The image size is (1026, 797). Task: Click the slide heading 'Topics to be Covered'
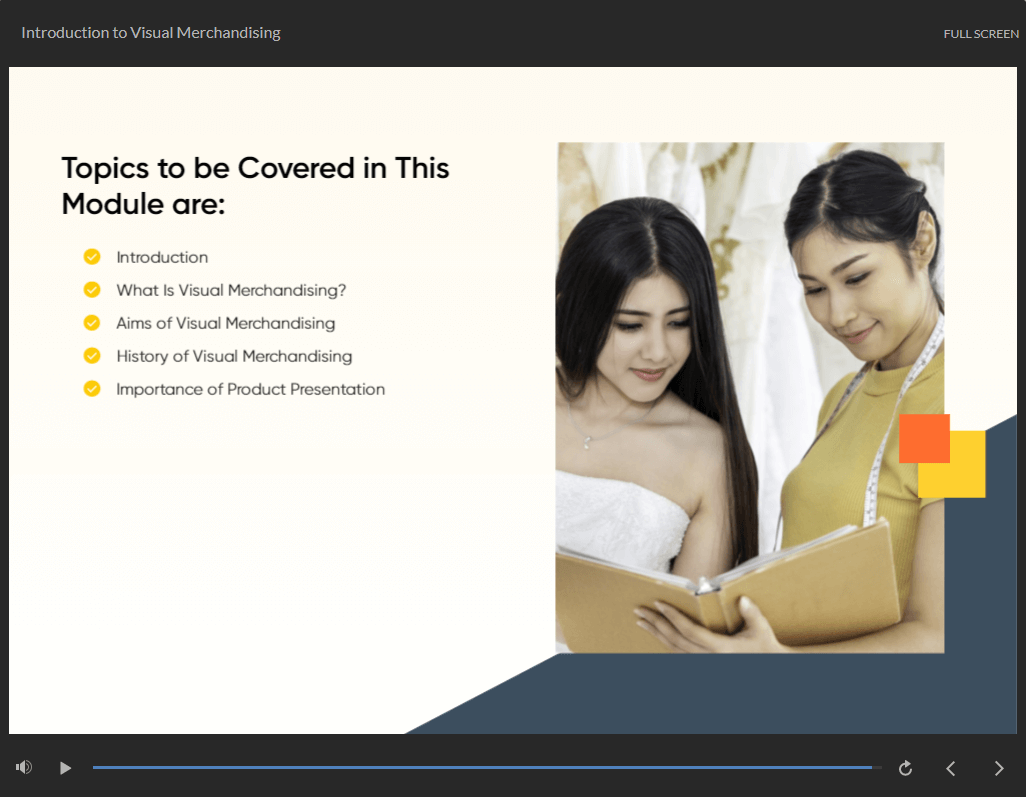[255, 186]
